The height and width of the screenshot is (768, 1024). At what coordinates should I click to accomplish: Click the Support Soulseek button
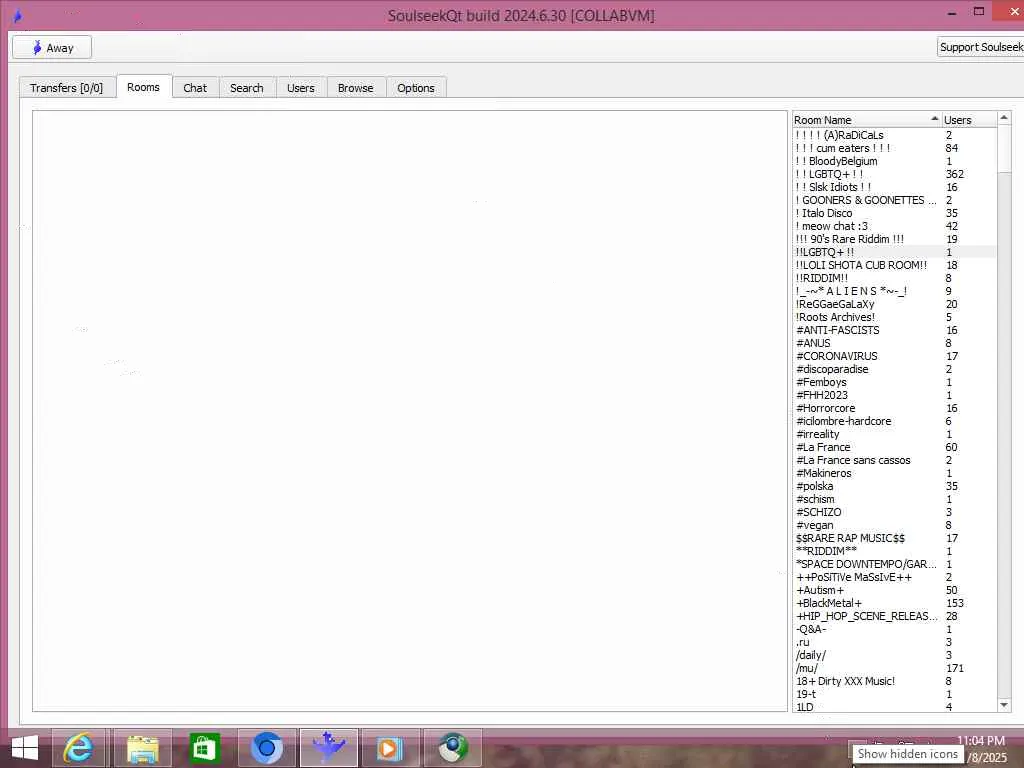(980, 47)
